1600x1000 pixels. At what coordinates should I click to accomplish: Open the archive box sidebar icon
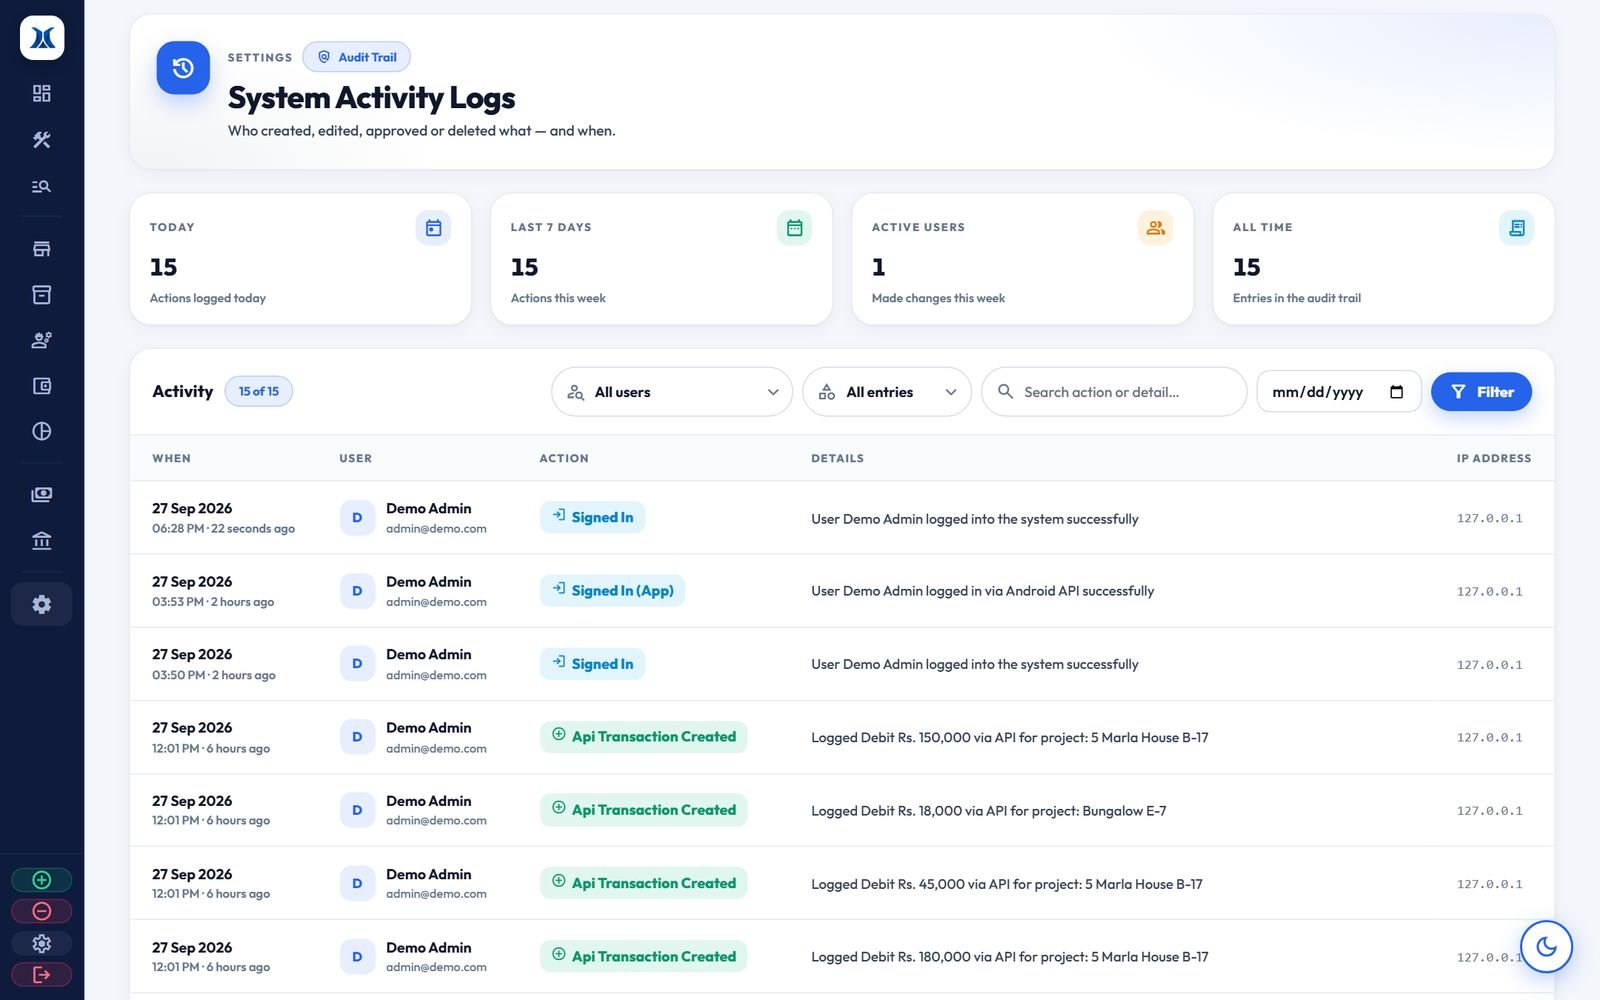42,295
